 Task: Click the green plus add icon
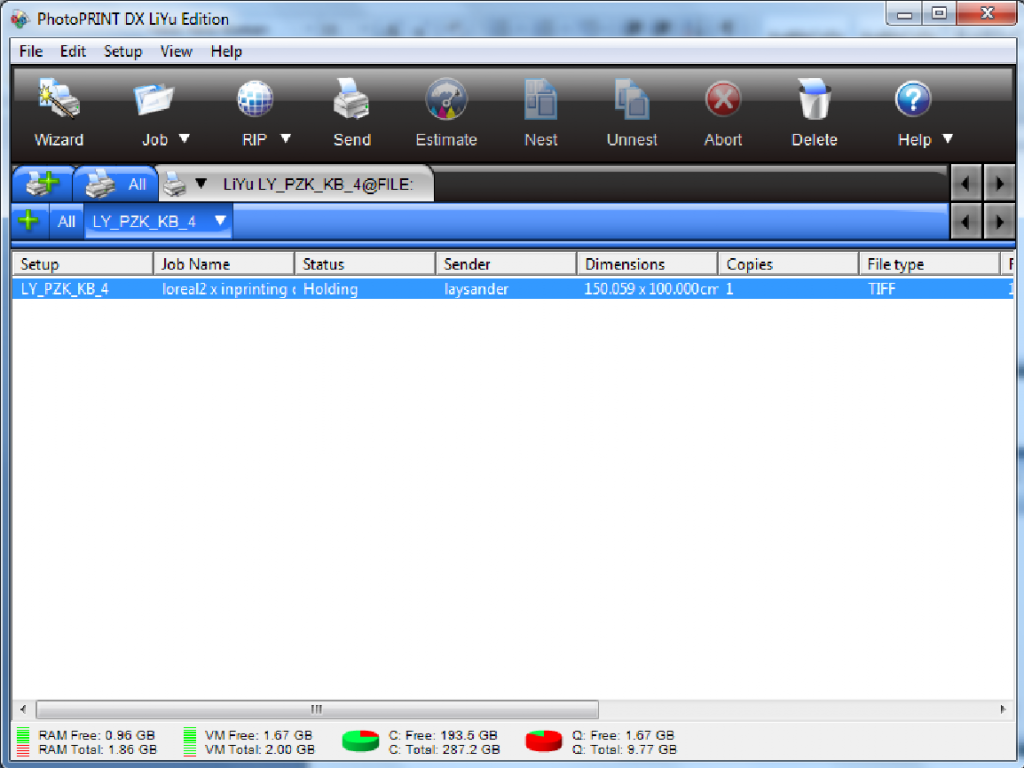pos(29,221)
